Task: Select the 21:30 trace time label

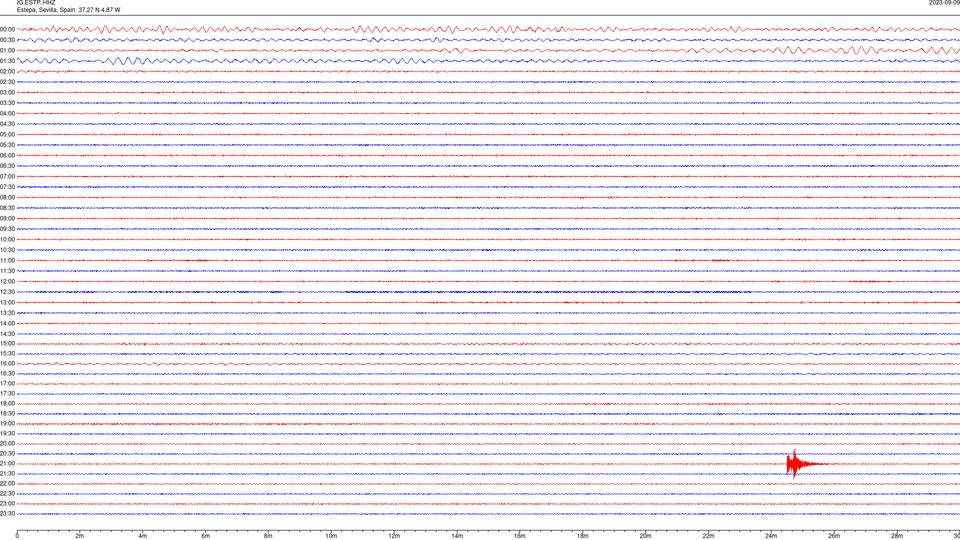Action: 7,474
